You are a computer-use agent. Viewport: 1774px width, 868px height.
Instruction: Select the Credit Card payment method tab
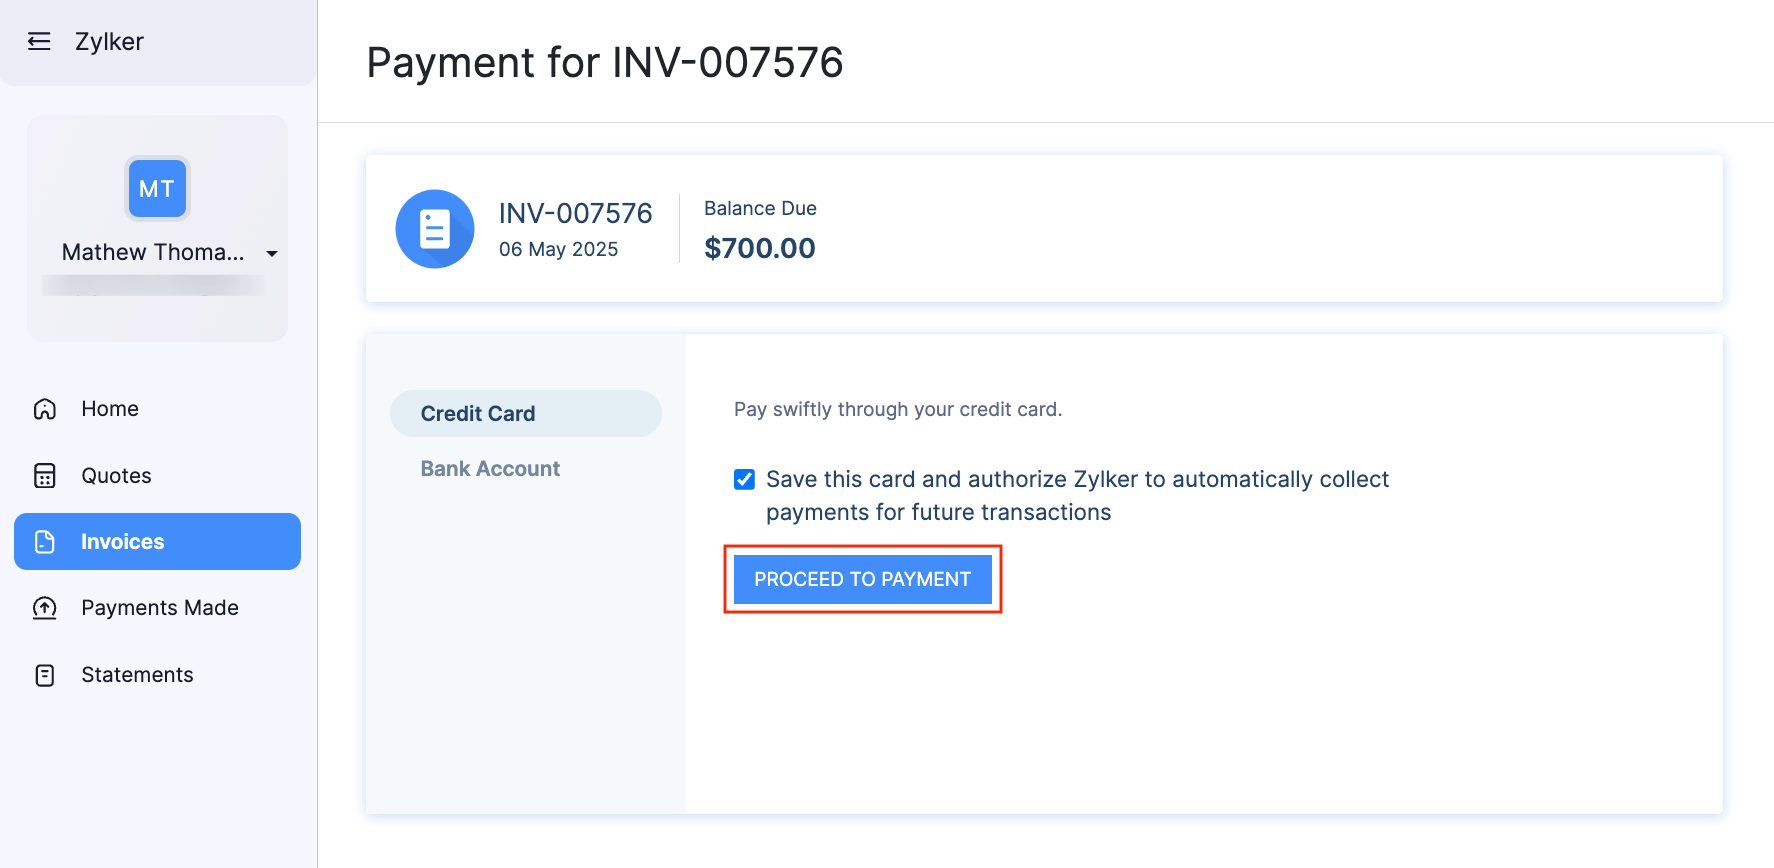click(x=476, y=413)
